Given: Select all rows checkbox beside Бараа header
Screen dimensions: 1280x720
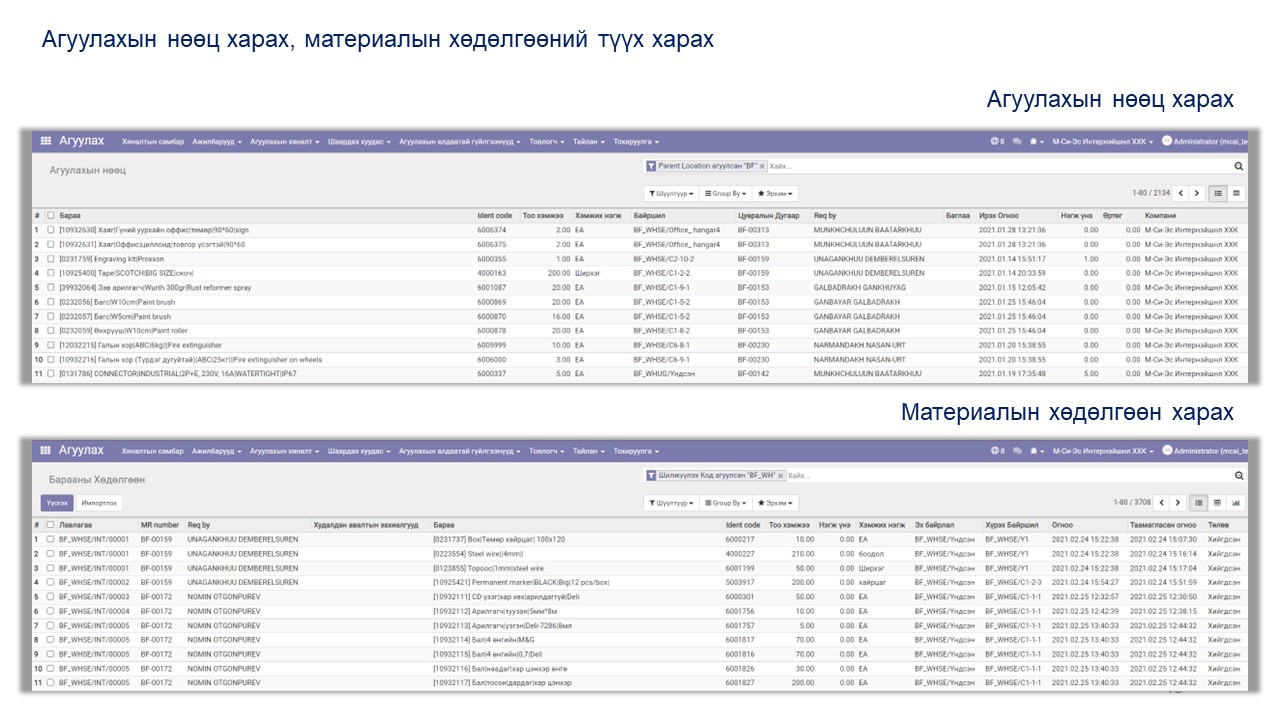Looking at the screenshot, I should [x=51, y=215].
